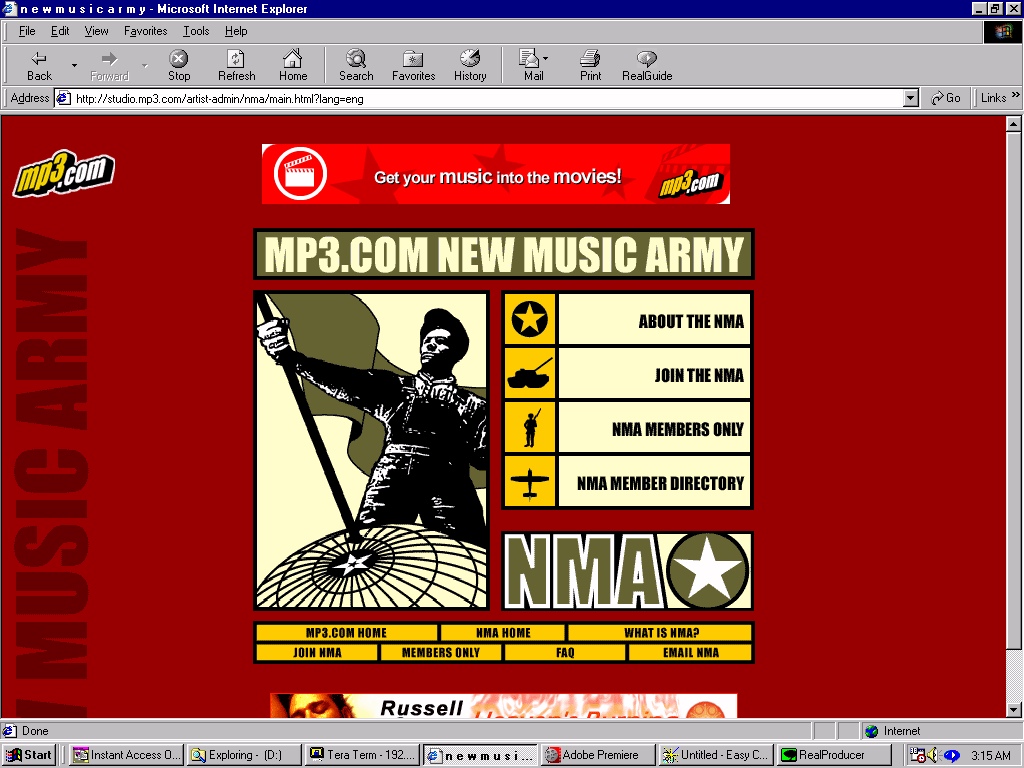
Task: Open the JOIN THE NMA link
Action: tap(699, 376)
